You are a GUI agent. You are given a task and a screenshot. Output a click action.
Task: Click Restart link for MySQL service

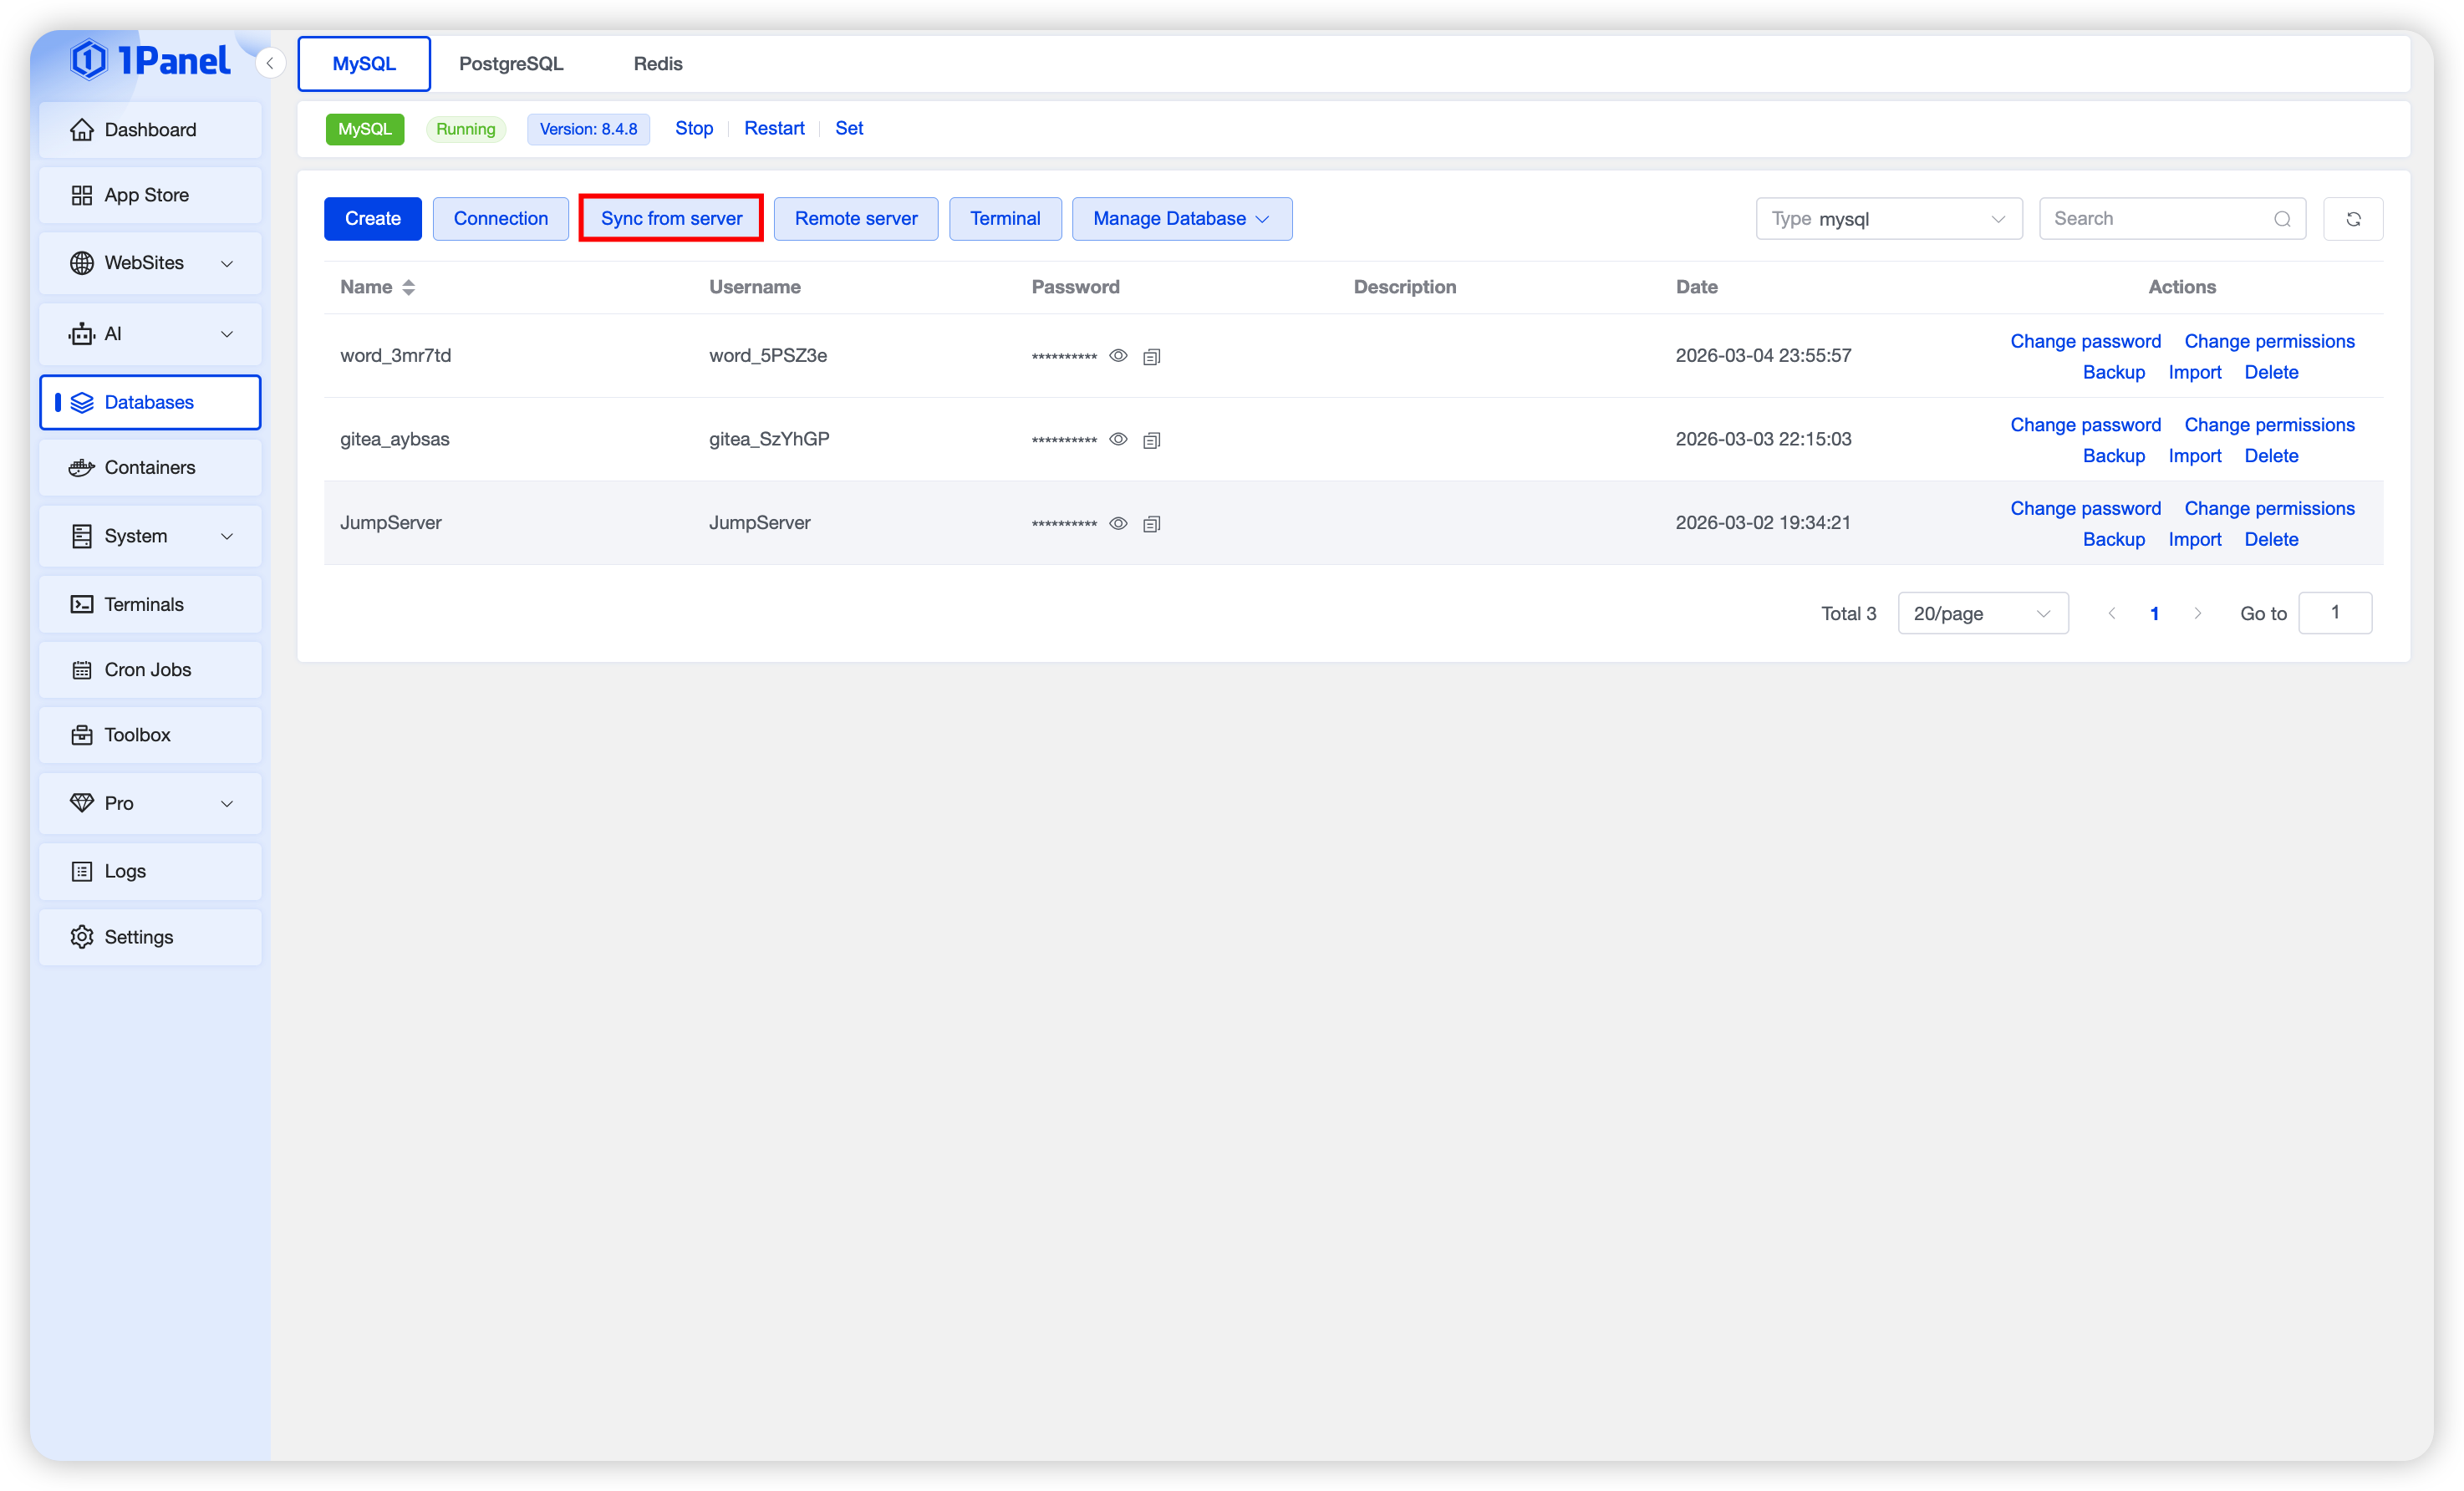pos(773,128)
